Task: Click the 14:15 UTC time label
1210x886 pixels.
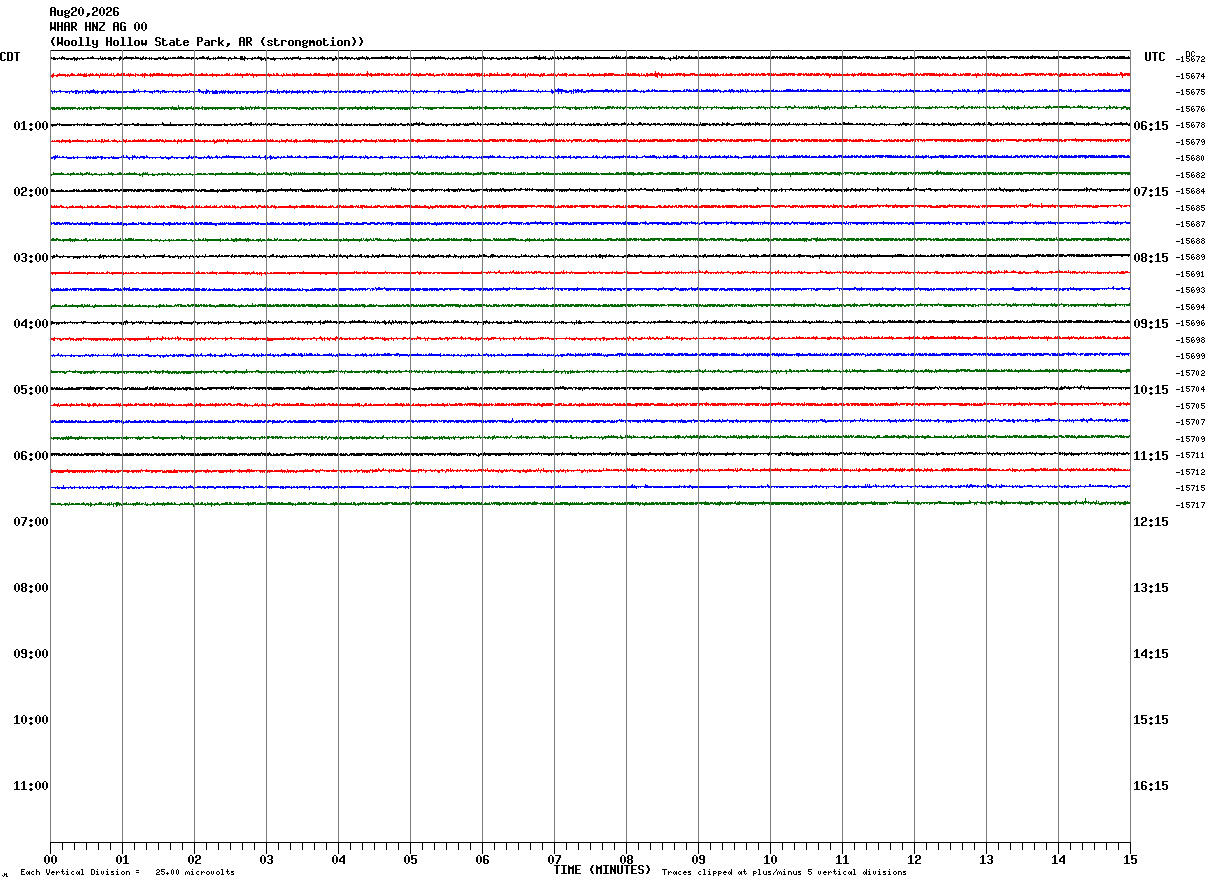Action: (x=1151, y=654)
